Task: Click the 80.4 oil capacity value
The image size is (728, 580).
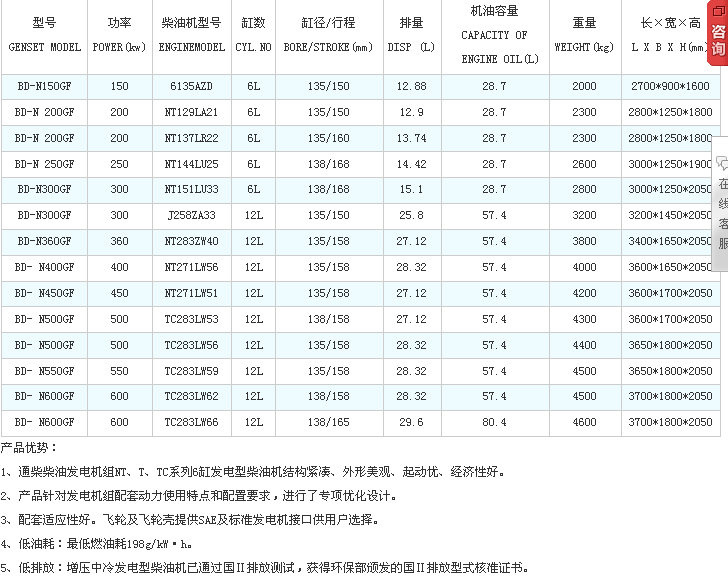Action: tap(494, 423)
